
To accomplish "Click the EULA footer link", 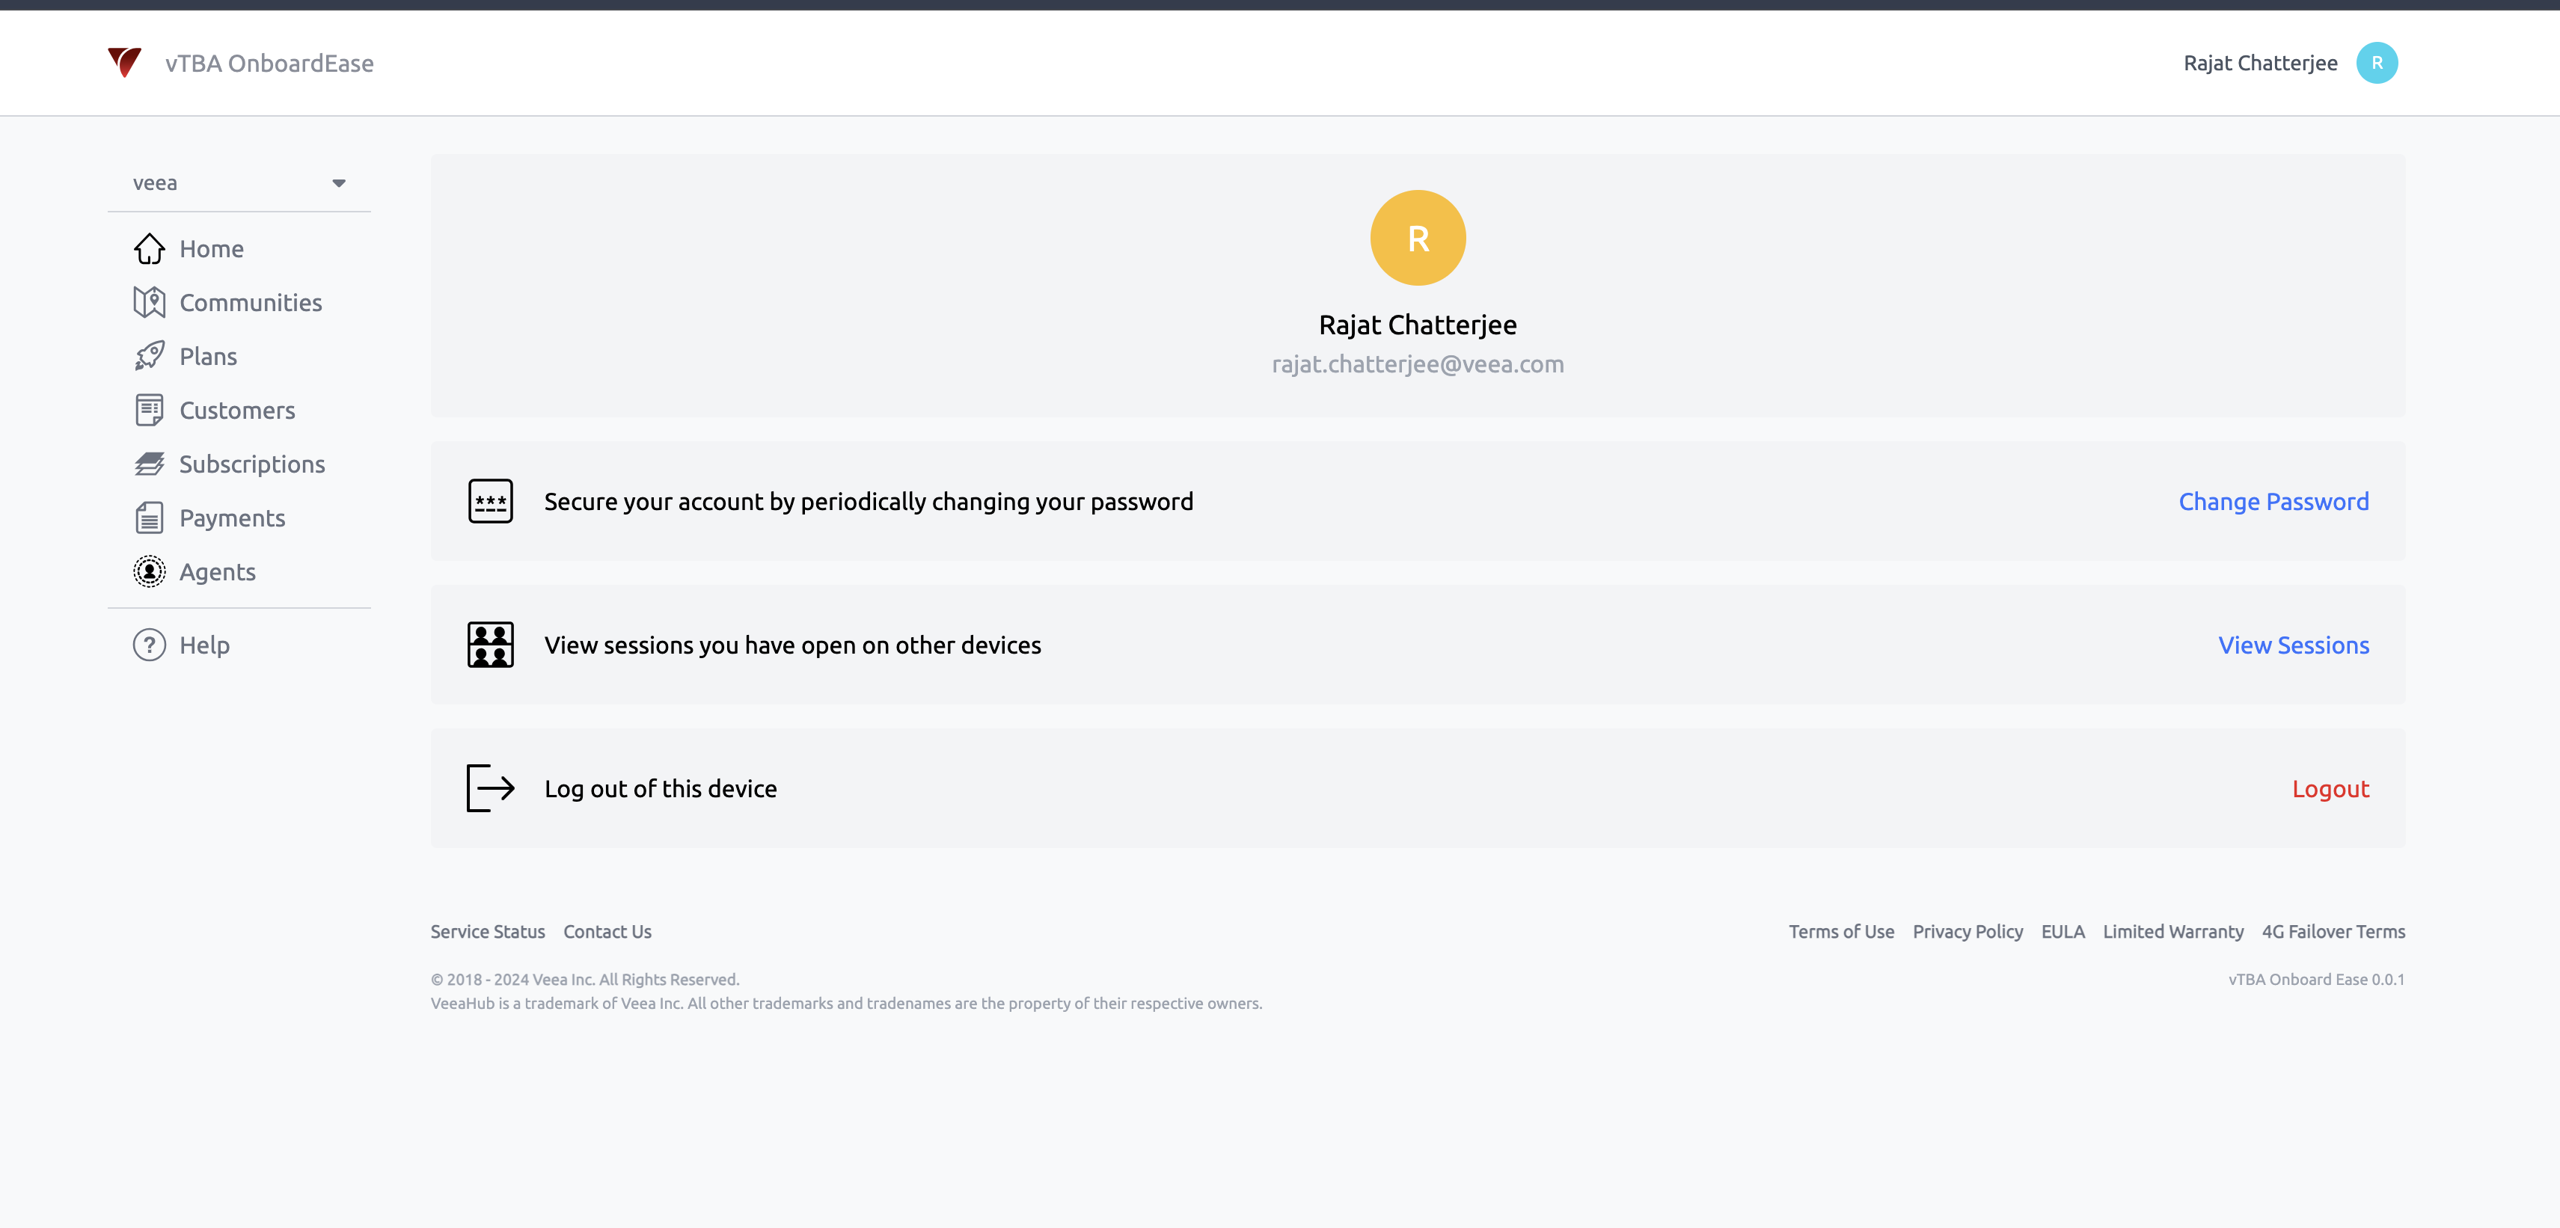I will pos(2062,931).
